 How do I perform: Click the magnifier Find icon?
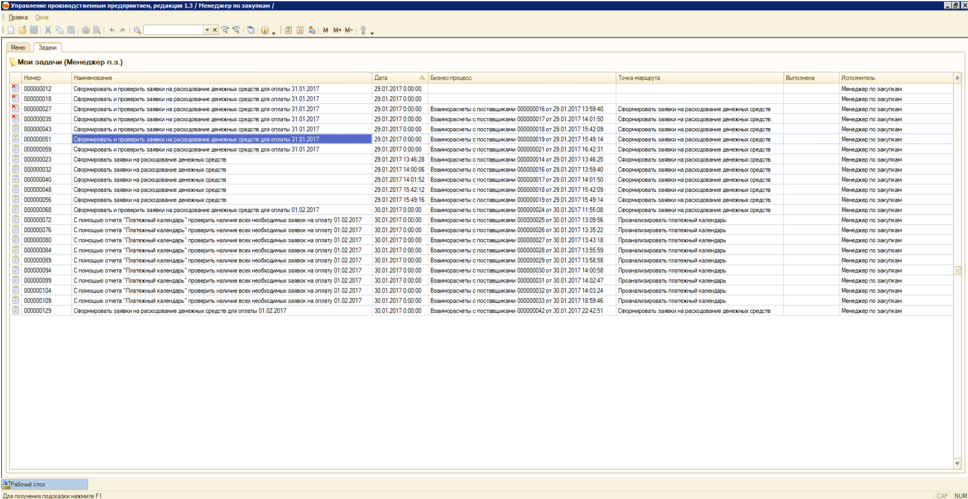137,30
